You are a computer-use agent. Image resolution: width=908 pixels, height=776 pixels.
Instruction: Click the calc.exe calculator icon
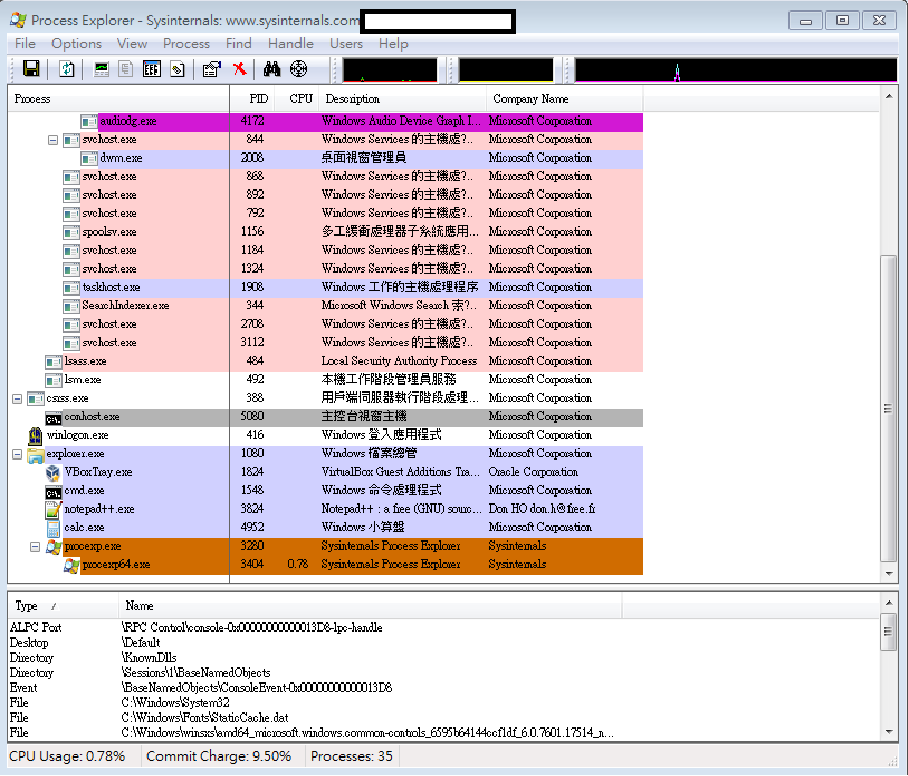[x=53, y=528]
